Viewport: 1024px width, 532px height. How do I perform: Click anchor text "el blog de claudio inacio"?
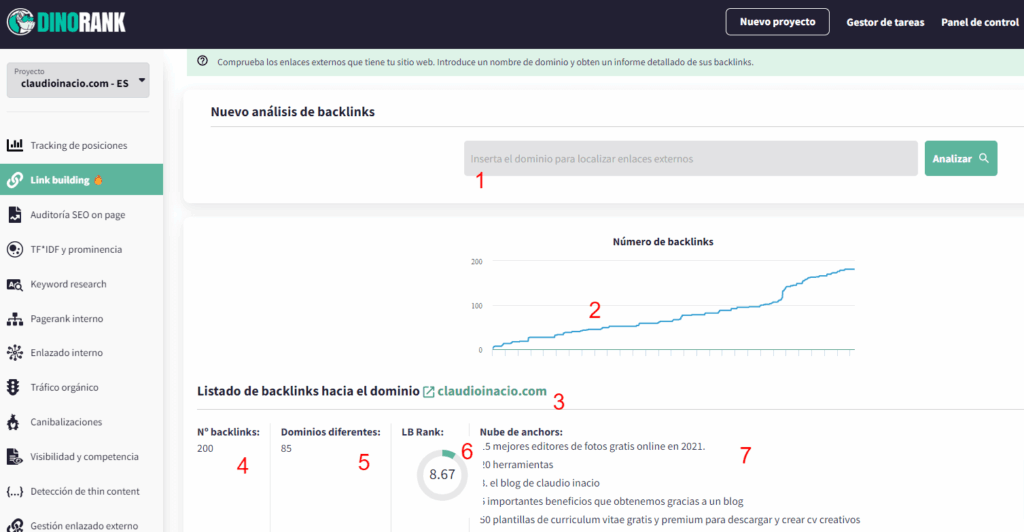(x=545, y=483)
